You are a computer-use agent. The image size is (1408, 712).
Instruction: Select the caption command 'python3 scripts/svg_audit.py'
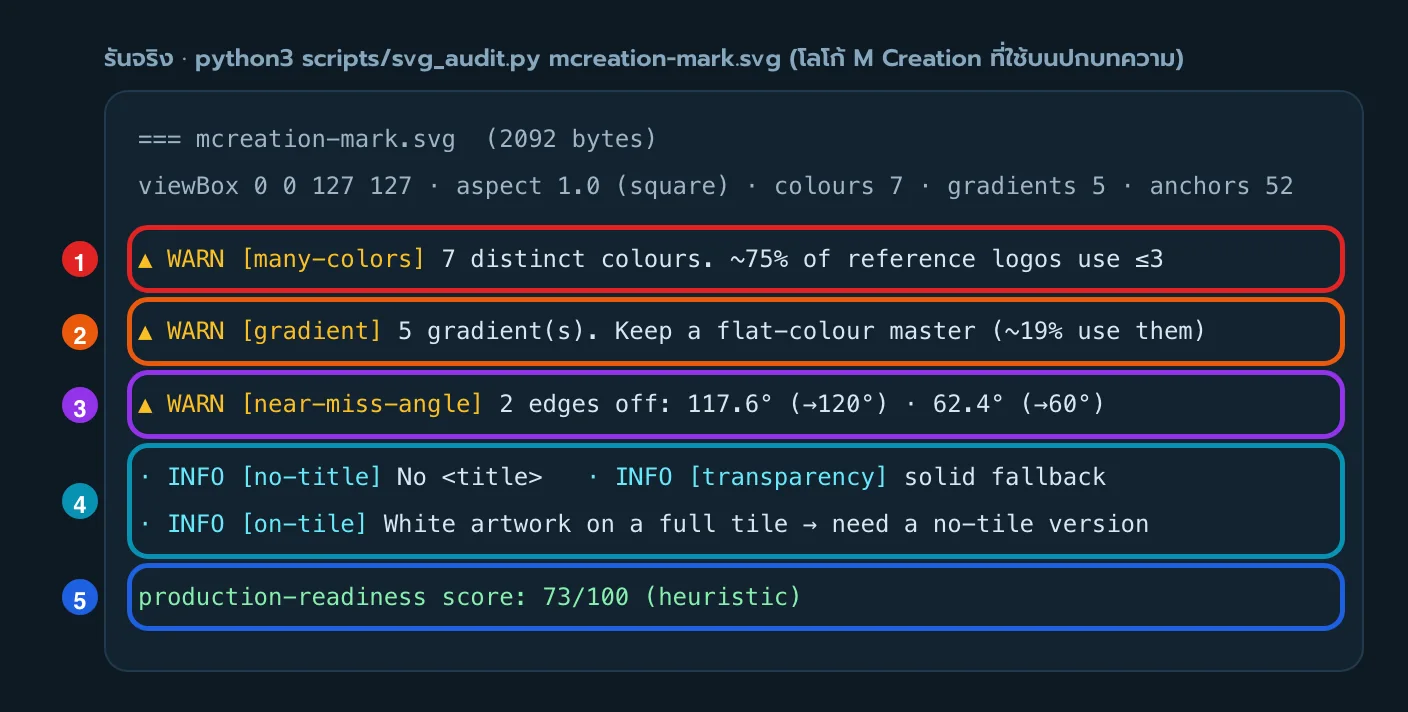(368, 59)
